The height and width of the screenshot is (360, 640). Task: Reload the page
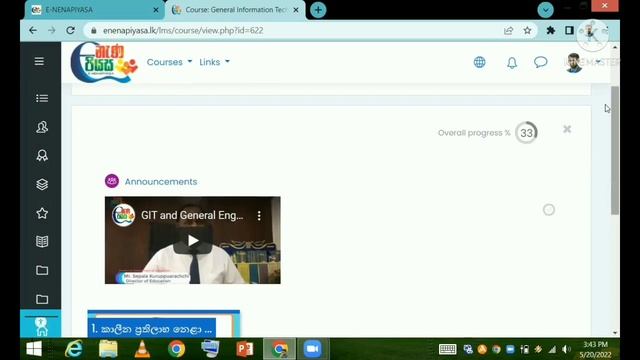click(70, 31)
